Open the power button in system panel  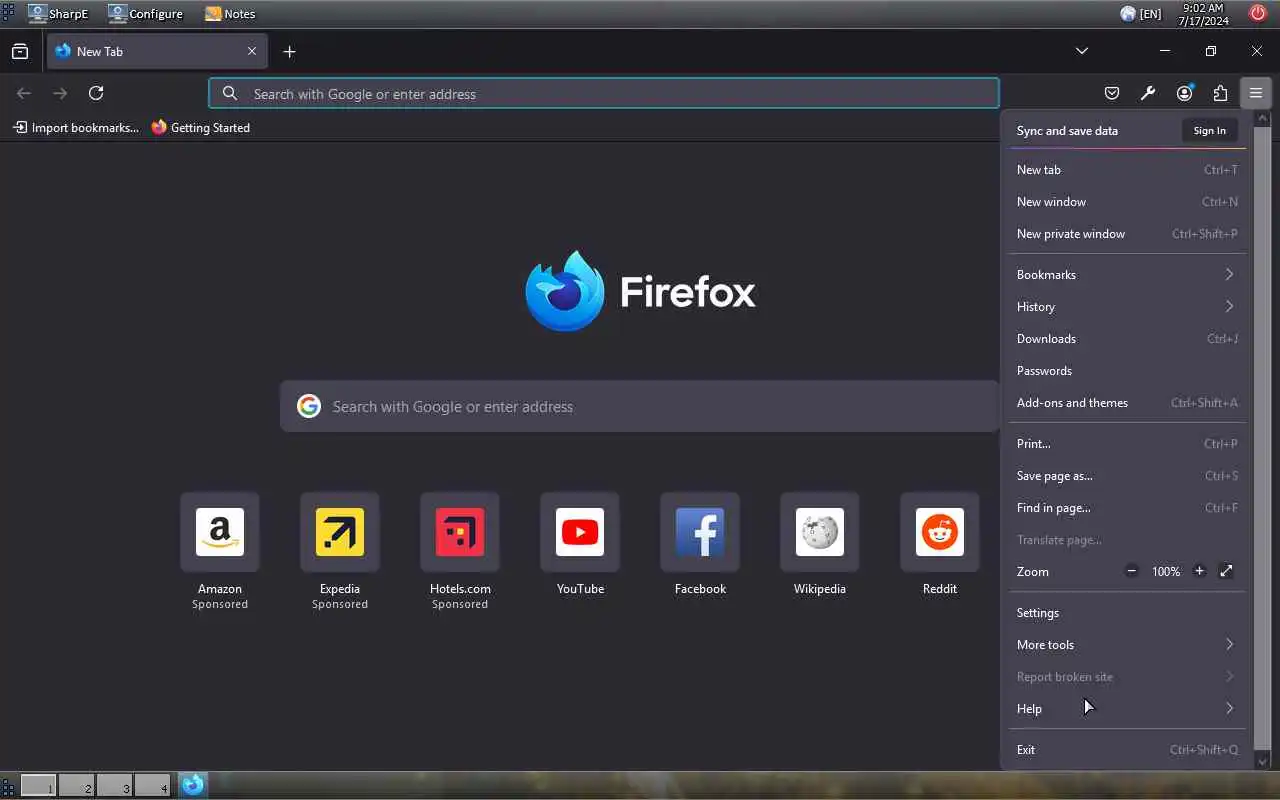(x=1258, y=13)
